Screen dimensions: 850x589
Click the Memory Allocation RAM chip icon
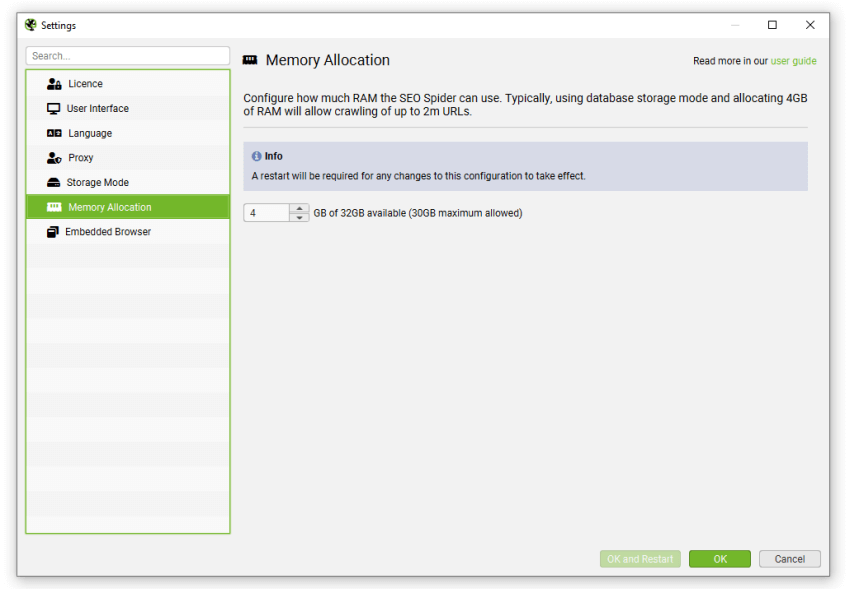coord(54,207)
